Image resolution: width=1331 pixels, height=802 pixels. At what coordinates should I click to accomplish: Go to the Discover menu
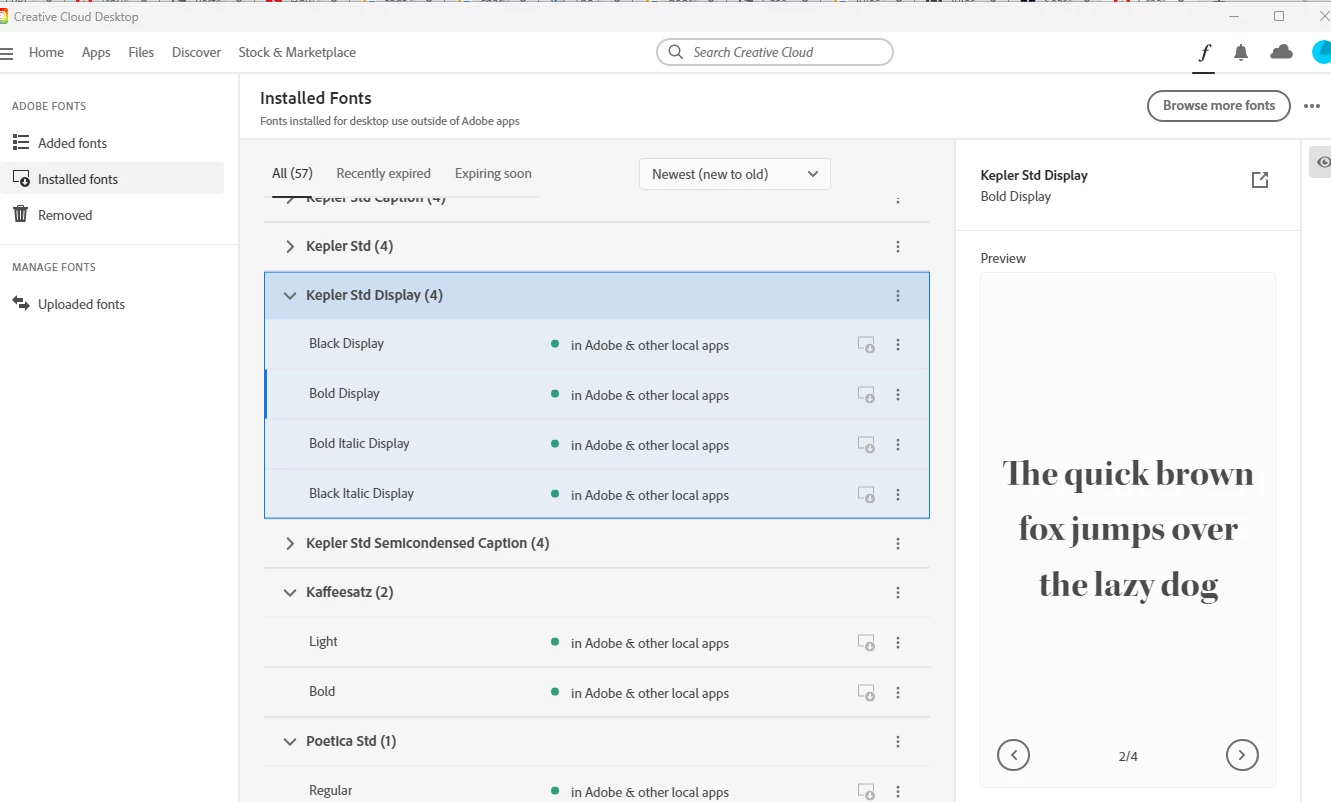196,52
